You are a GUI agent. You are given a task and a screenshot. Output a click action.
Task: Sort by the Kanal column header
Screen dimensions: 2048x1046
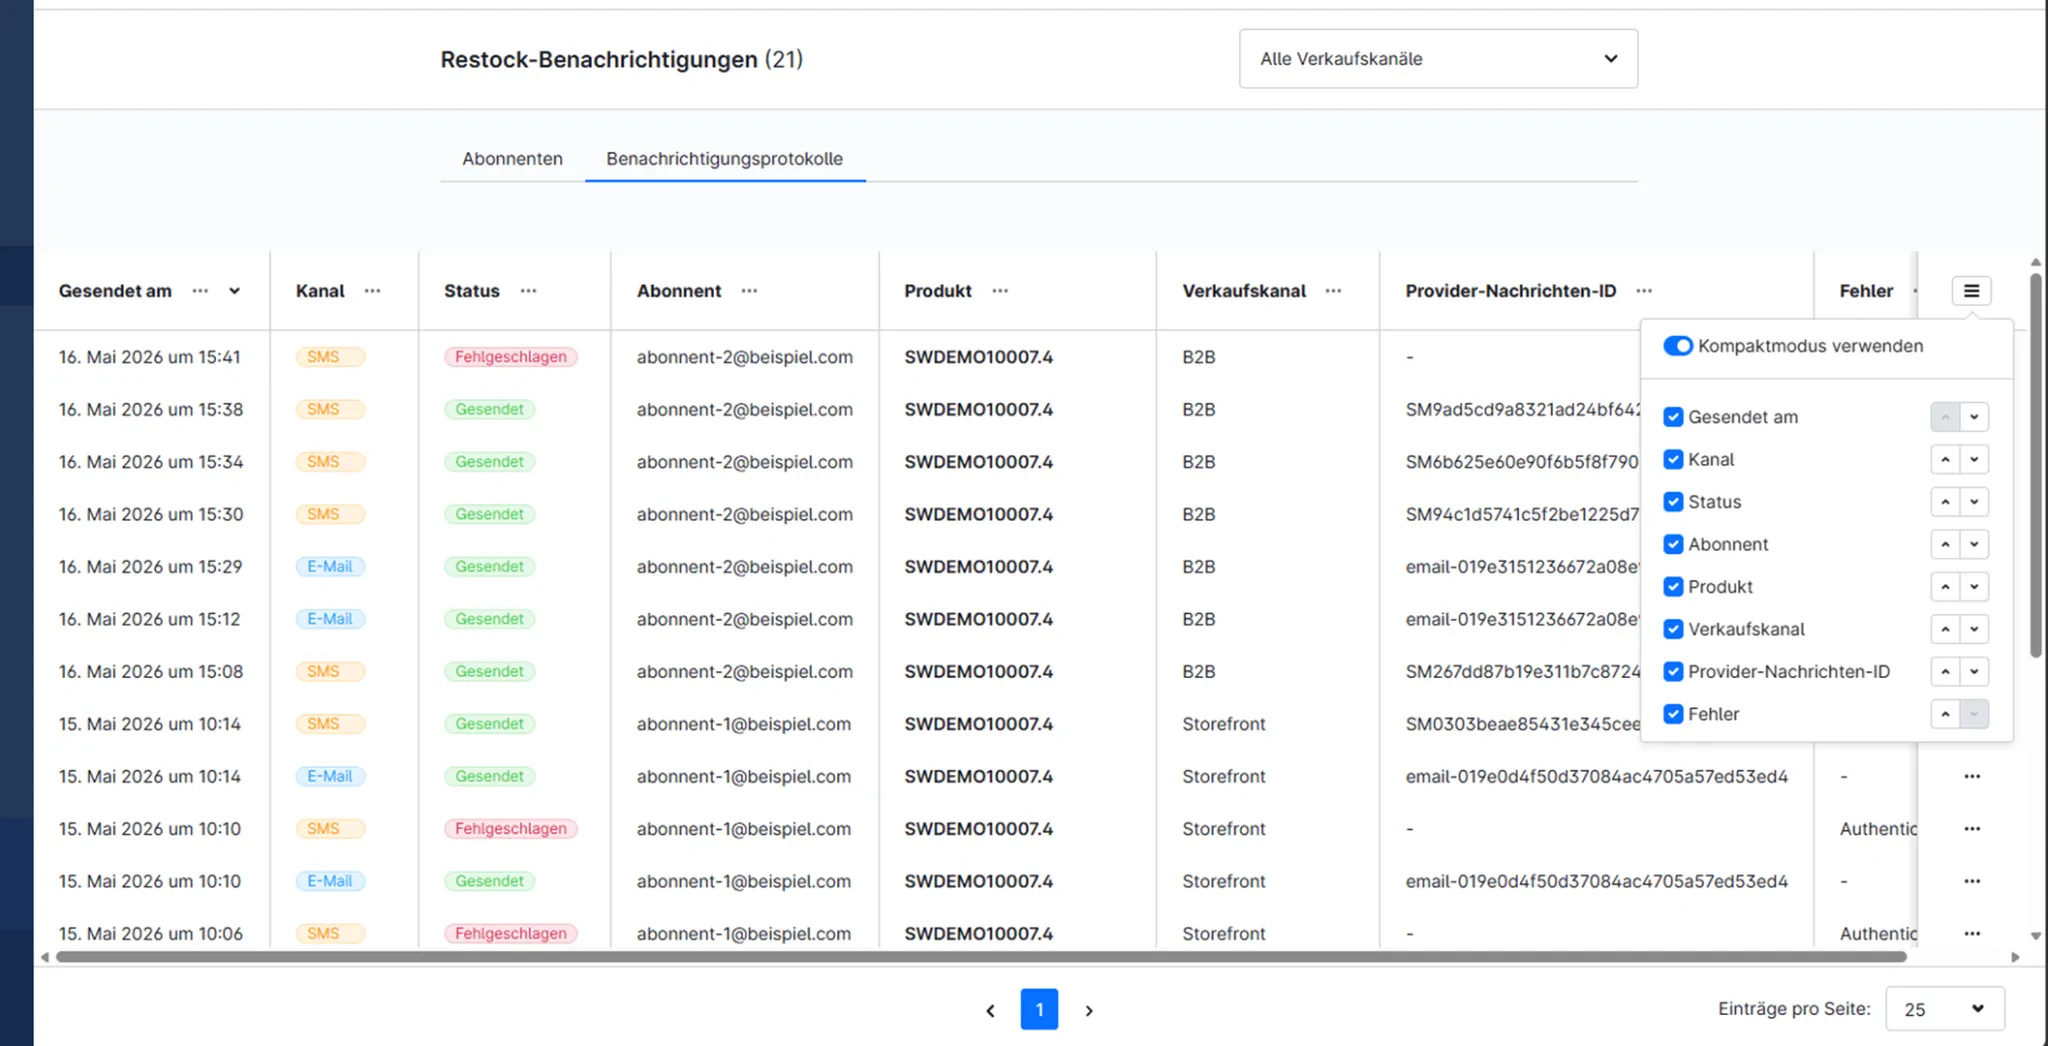(x=320, y=291)
